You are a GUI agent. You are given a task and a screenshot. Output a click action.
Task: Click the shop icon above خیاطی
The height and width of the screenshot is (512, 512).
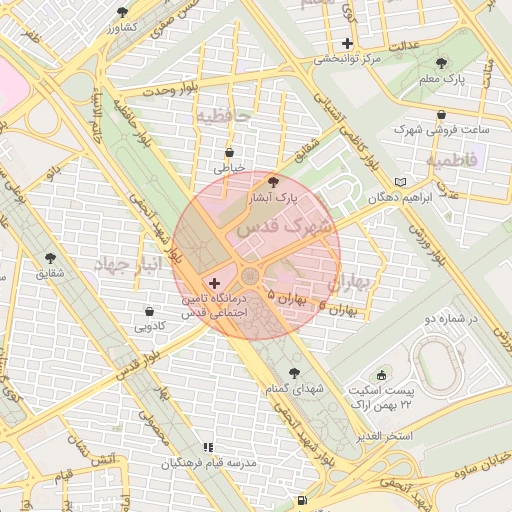(229, 153)
